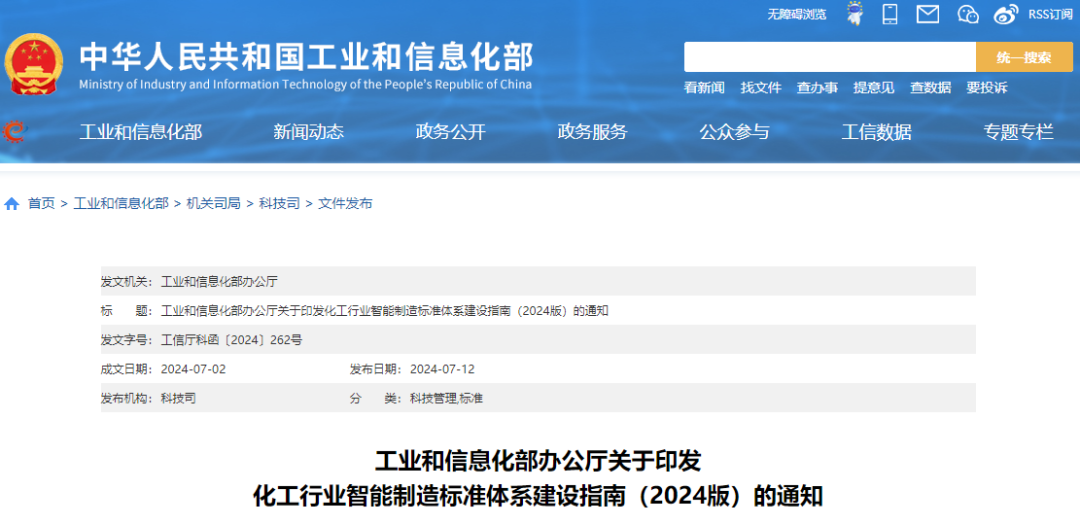Click the home icon in breadcrumb
This screenshot has height=525, width=1080.
(12, 204)
